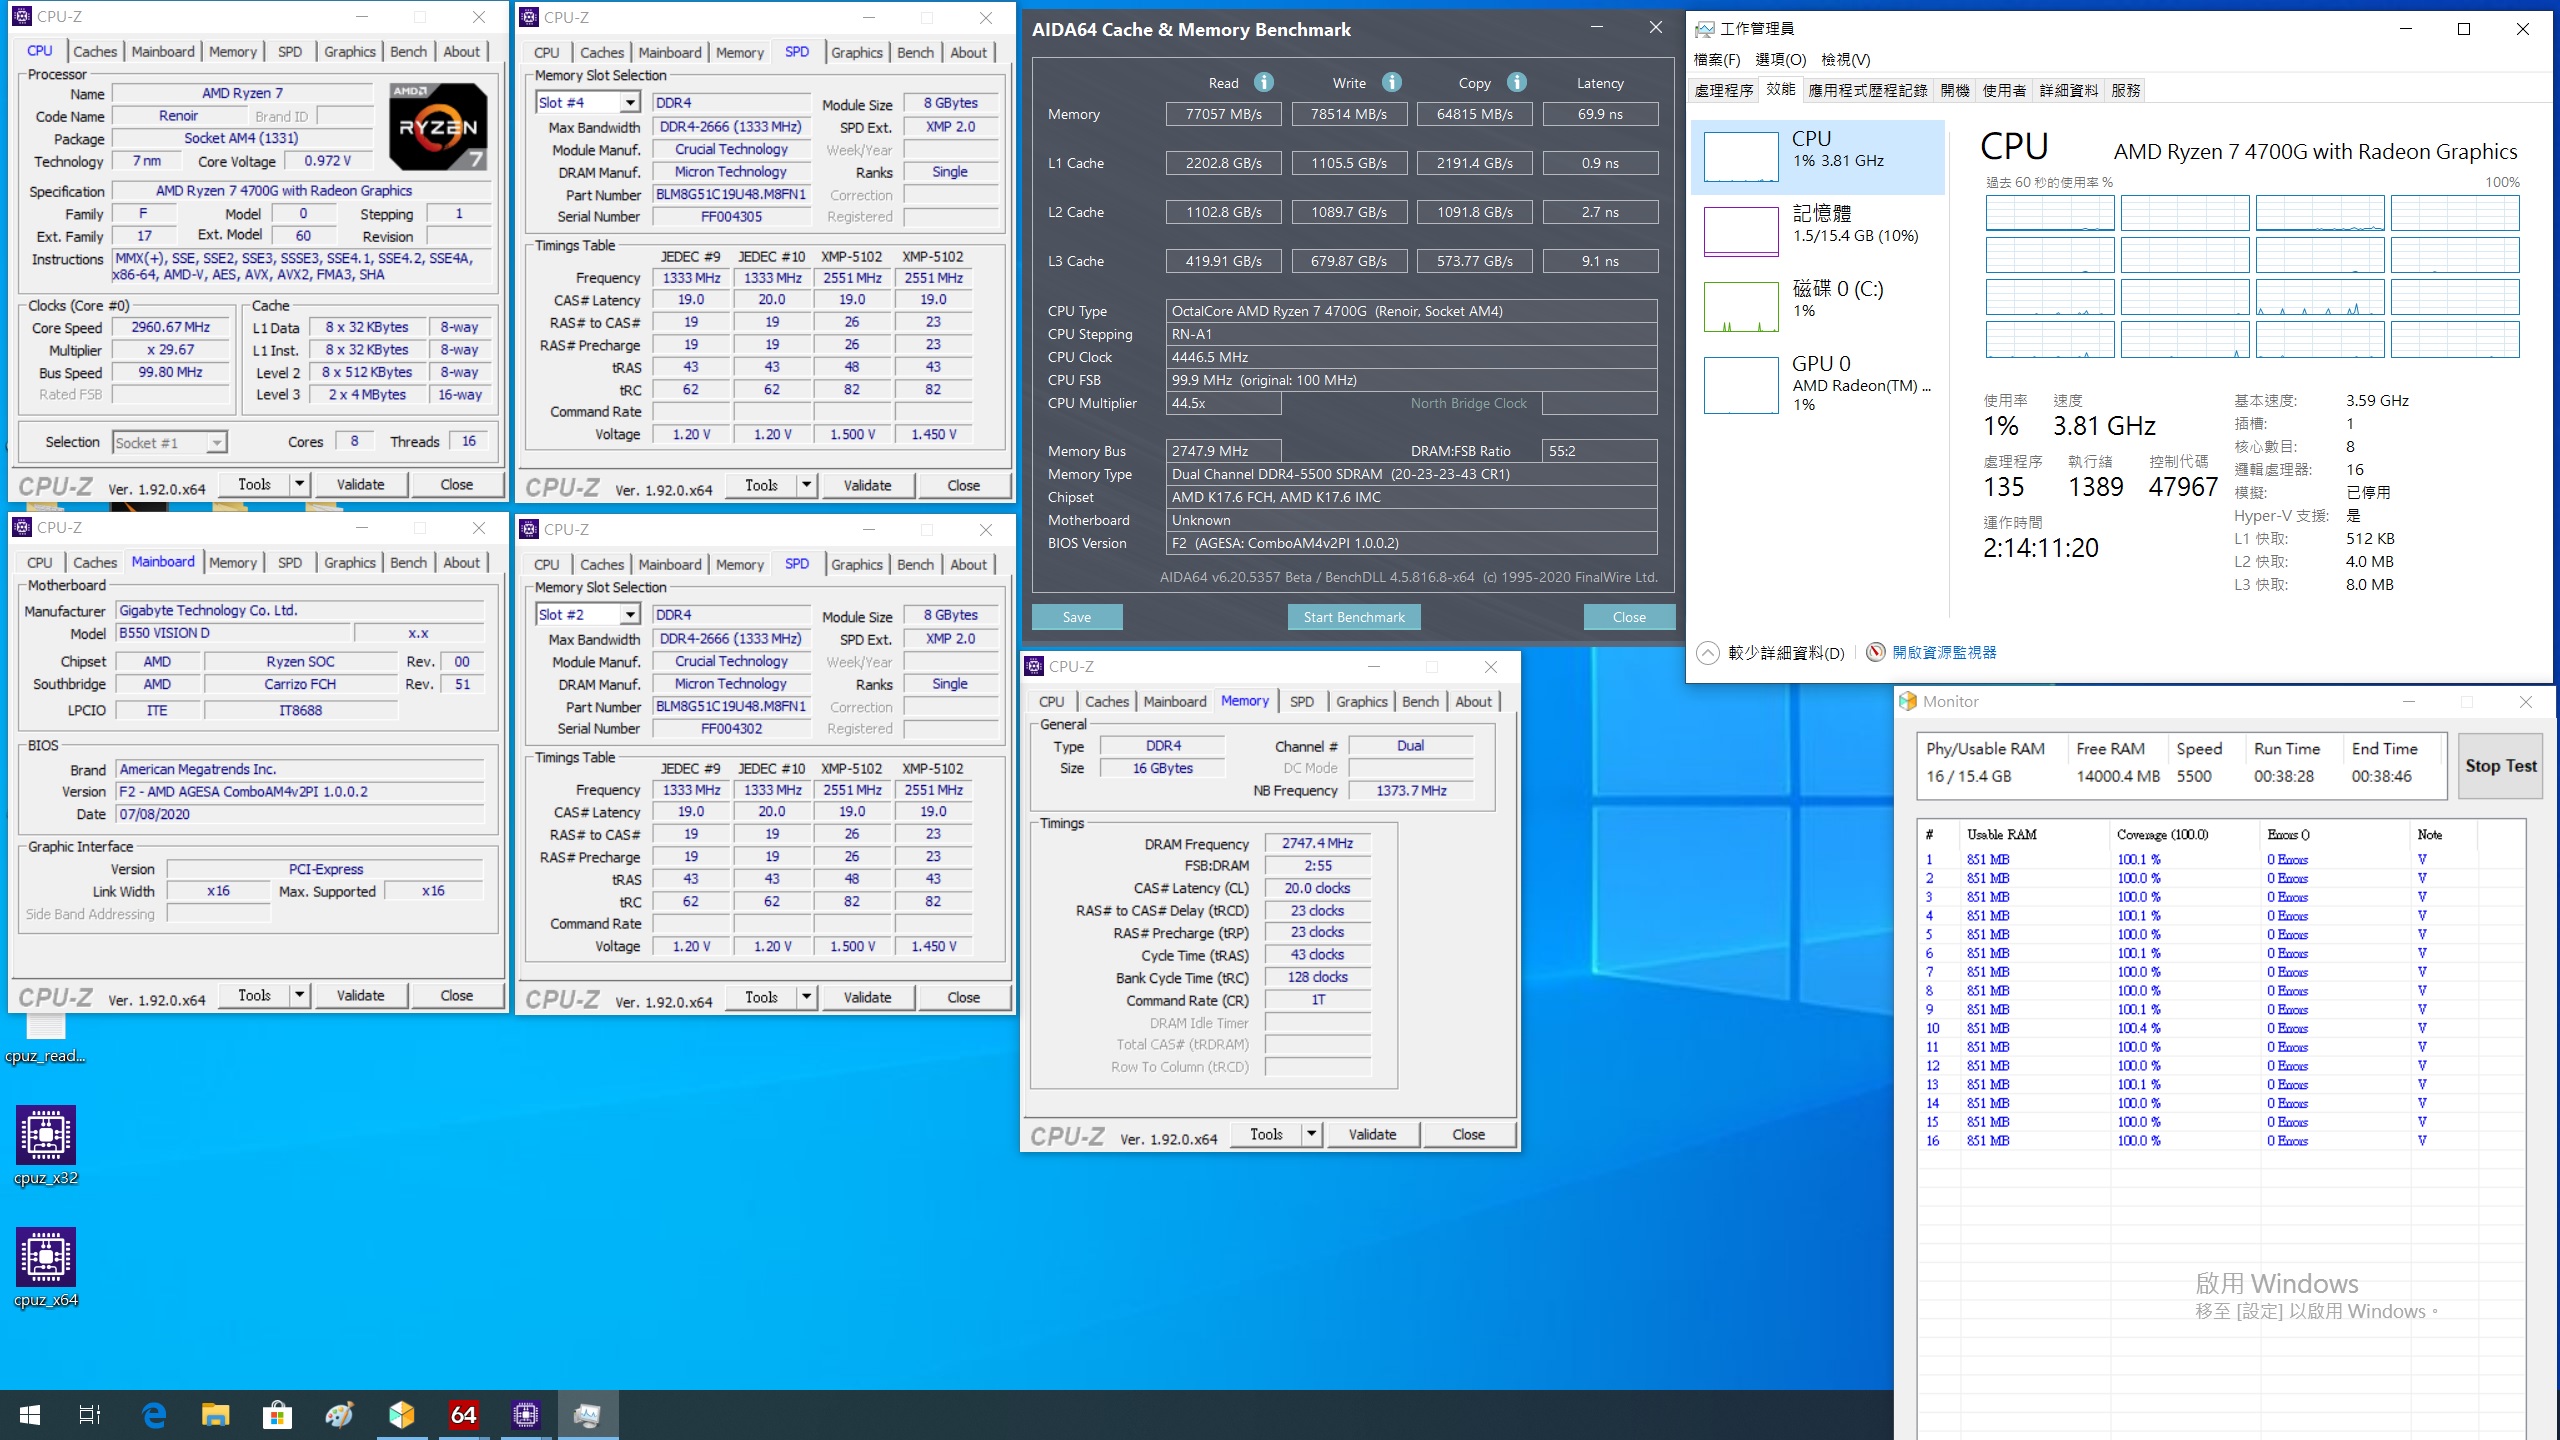Open the 檢視(V) menu in Task Manager
Image resolution: width=2560 pixels, height=1440 pixels.
point(1845,60)
